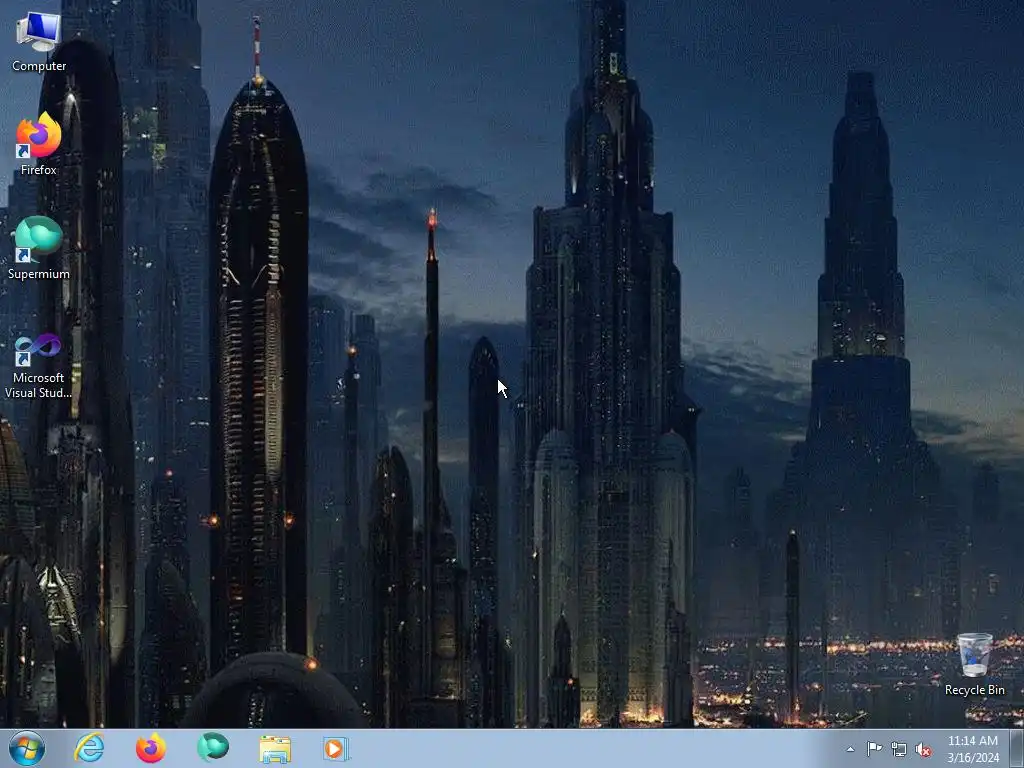This screenshot has height=768, width=1024.
Task: Show hidden system tray icons
Action: tap(850, 749)
